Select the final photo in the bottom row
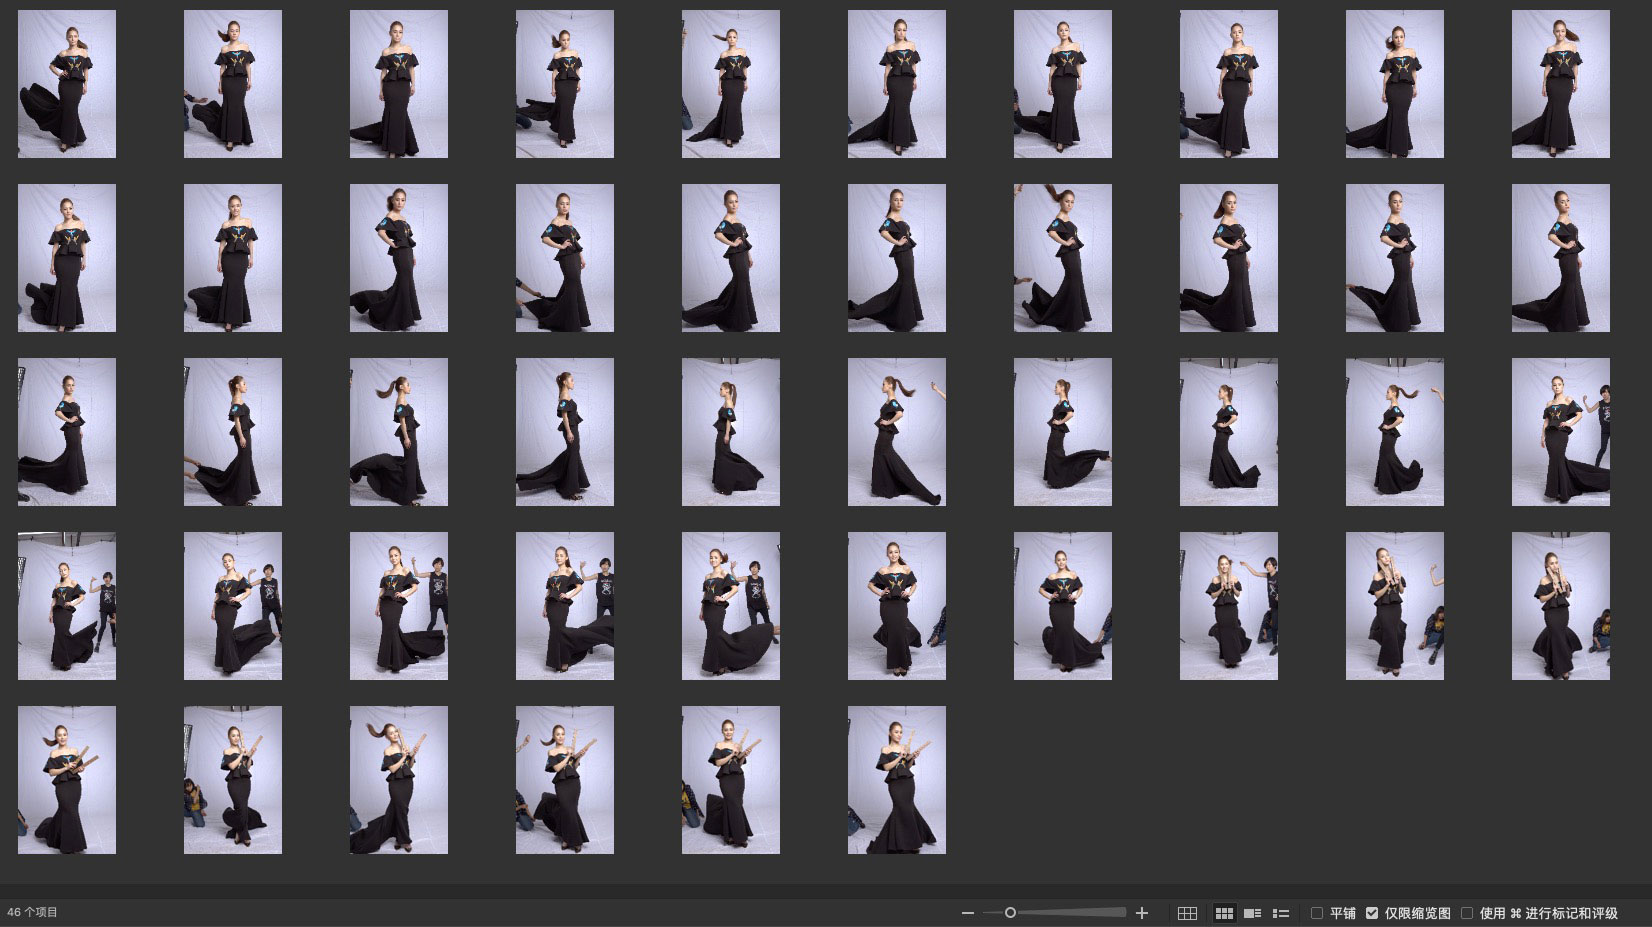This screenshot has height=927, width=1652. (896, 780)
